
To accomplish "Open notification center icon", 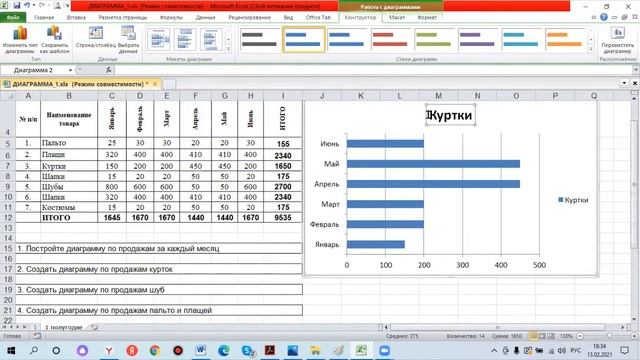I will [624, 351].
